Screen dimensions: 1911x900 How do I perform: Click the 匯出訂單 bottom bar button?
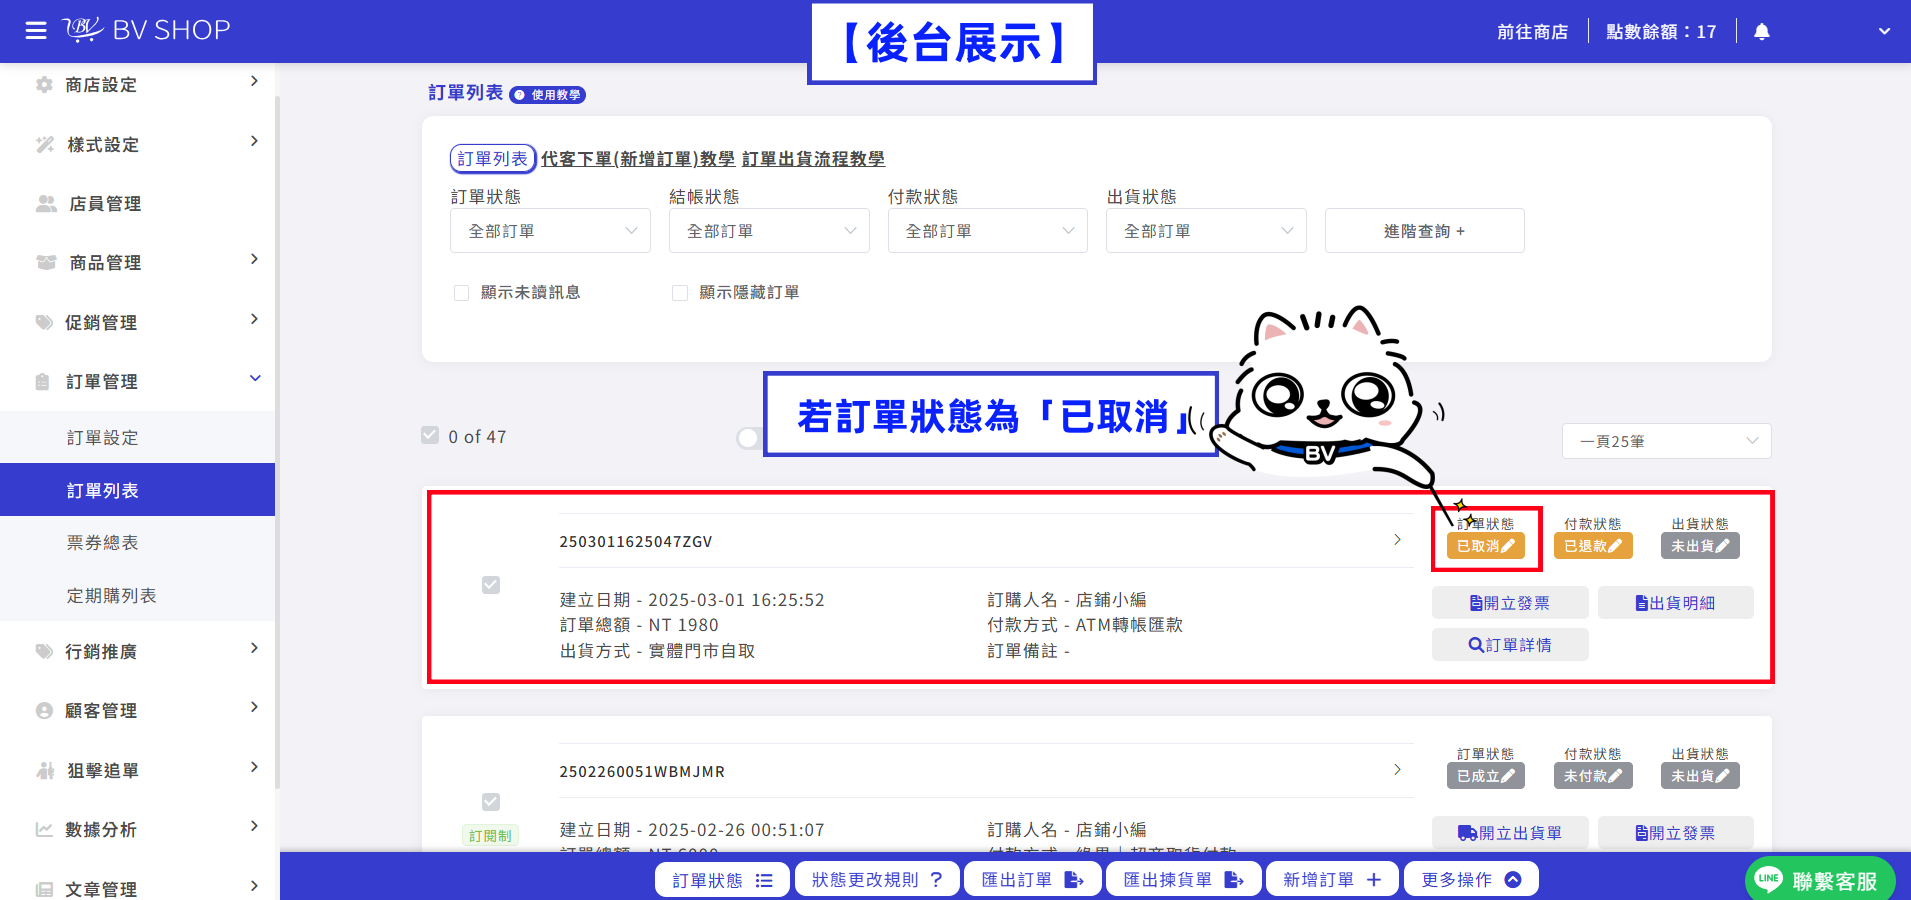1033,880
